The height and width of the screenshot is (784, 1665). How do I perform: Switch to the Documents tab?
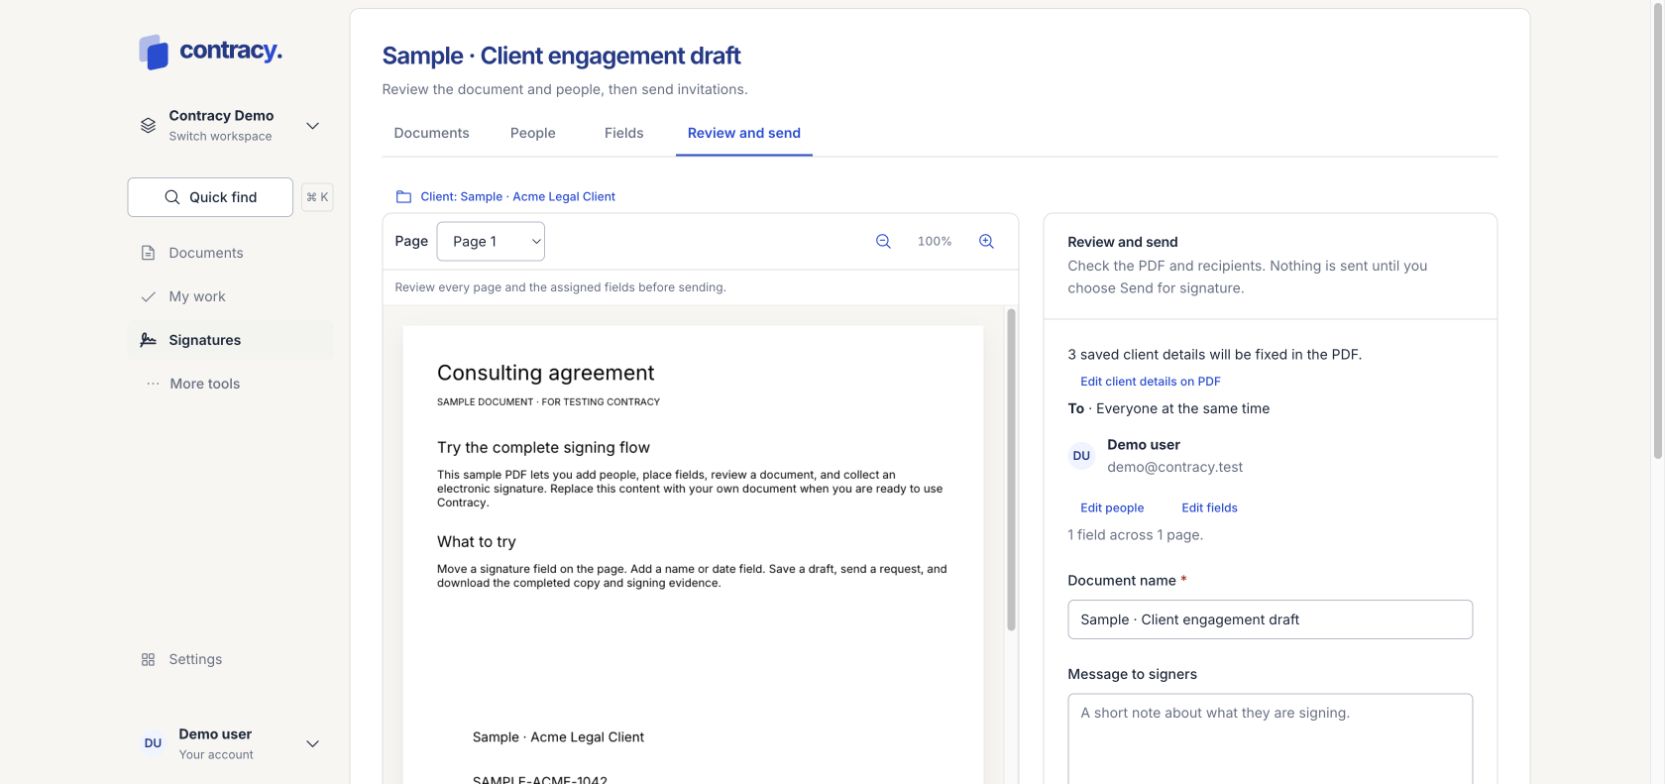tap(431, 133)
